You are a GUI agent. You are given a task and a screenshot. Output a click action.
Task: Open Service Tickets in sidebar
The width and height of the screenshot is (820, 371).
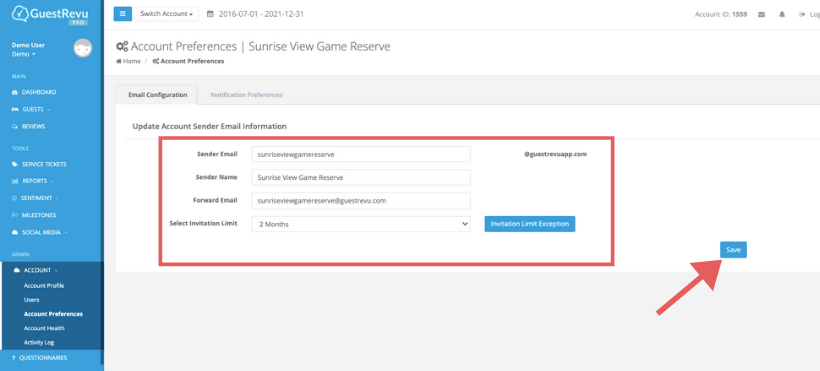click(44, 164)
